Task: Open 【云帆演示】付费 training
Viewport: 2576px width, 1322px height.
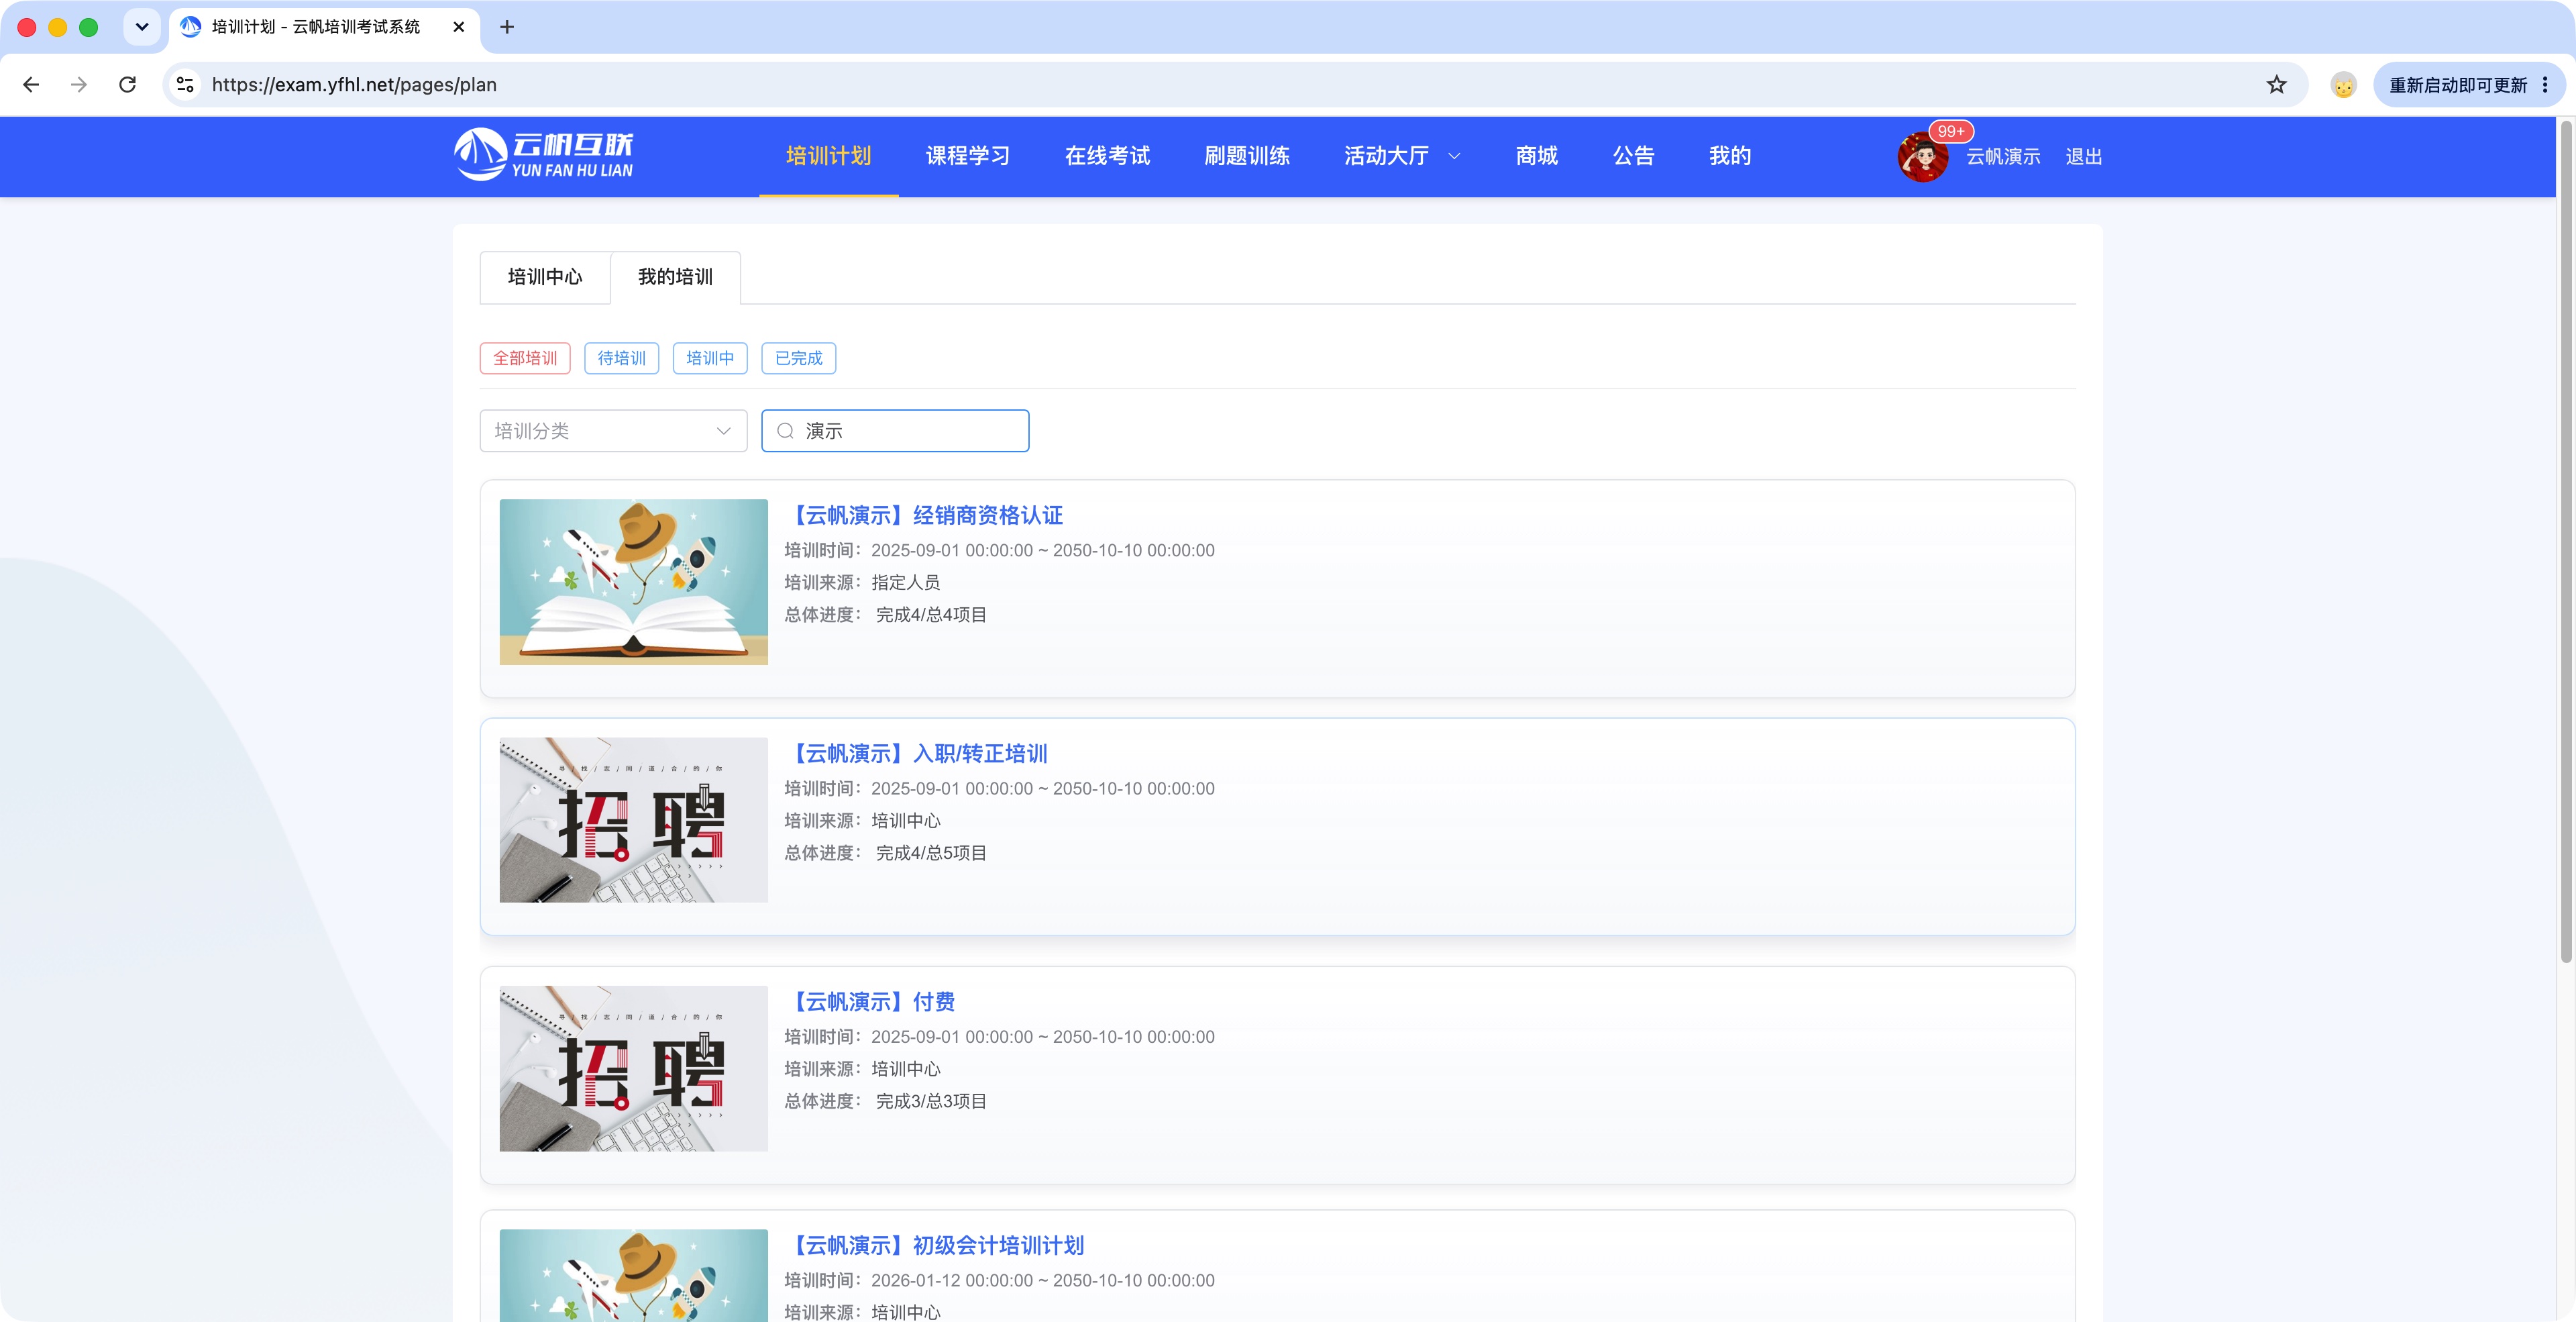Action: [871, 1001]
